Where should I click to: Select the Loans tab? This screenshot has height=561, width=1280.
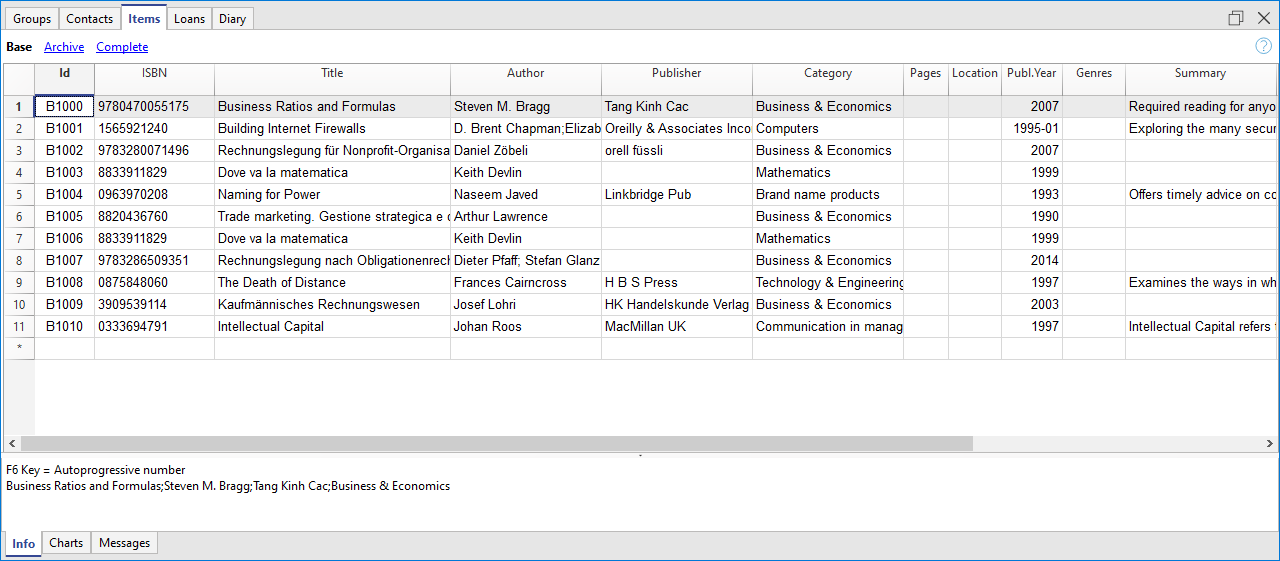tap(189, 19)
